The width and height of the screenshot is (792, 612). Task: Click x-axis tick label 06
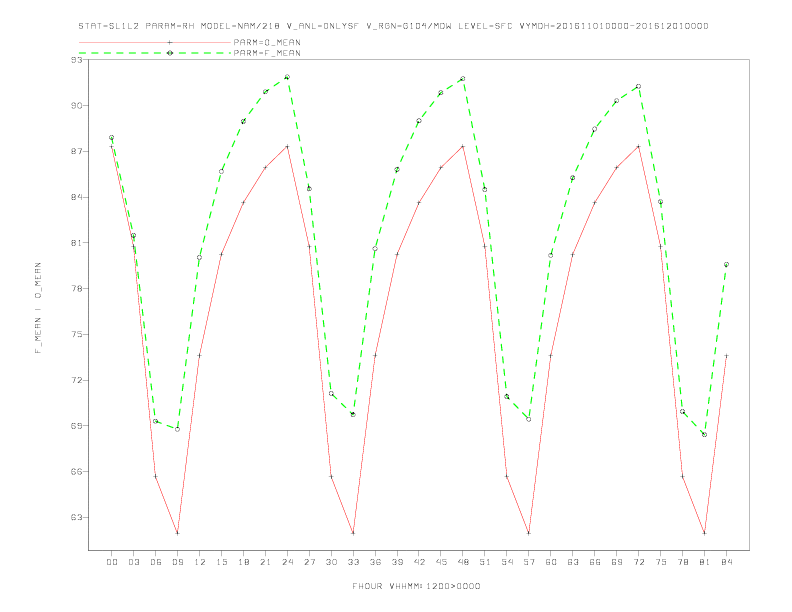click(156, 562)
